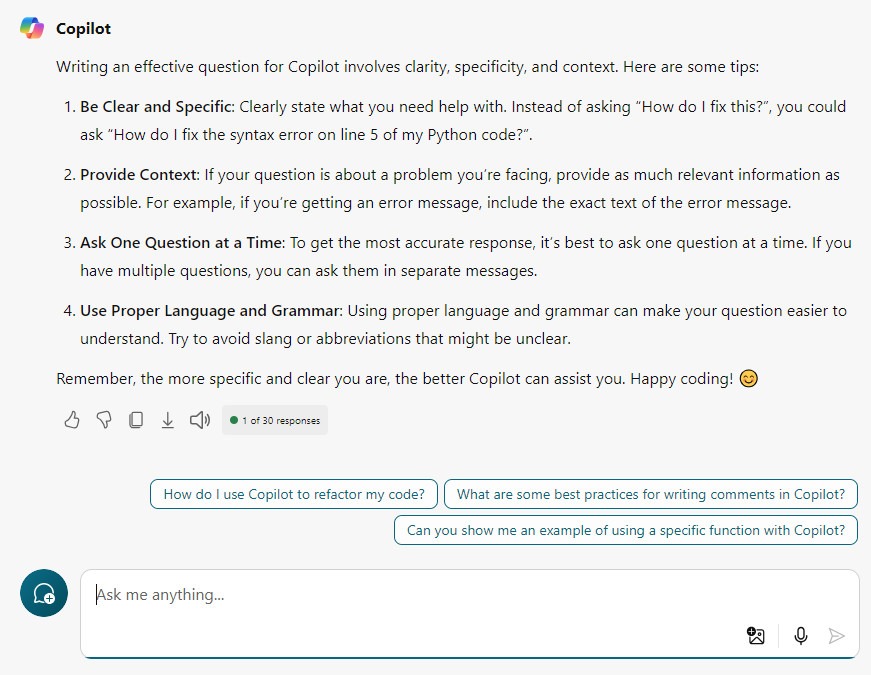Pick 'example of using a specific function' suggestion
Image resolution: width=871 pixels, height=675 pixels.
pos(626,530)
